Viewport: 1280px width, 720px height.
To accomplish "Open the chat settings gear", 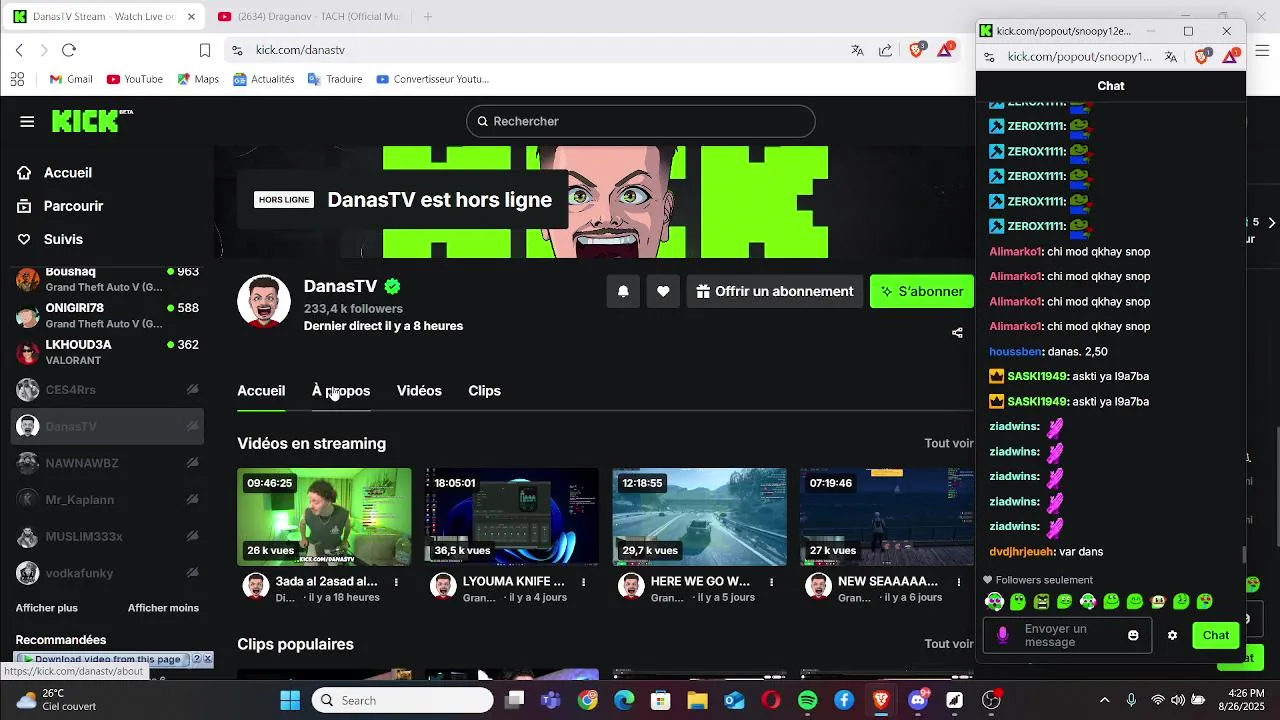I will tap(1172, 635).
